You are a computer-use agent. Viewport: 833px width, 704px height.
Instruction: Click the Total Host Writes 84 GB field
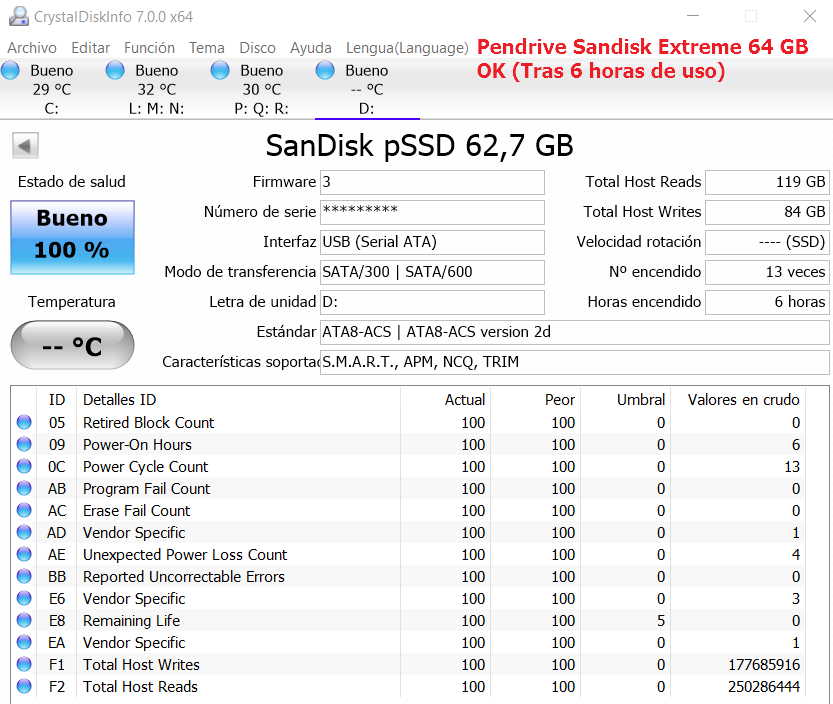[x=767, y=212]
